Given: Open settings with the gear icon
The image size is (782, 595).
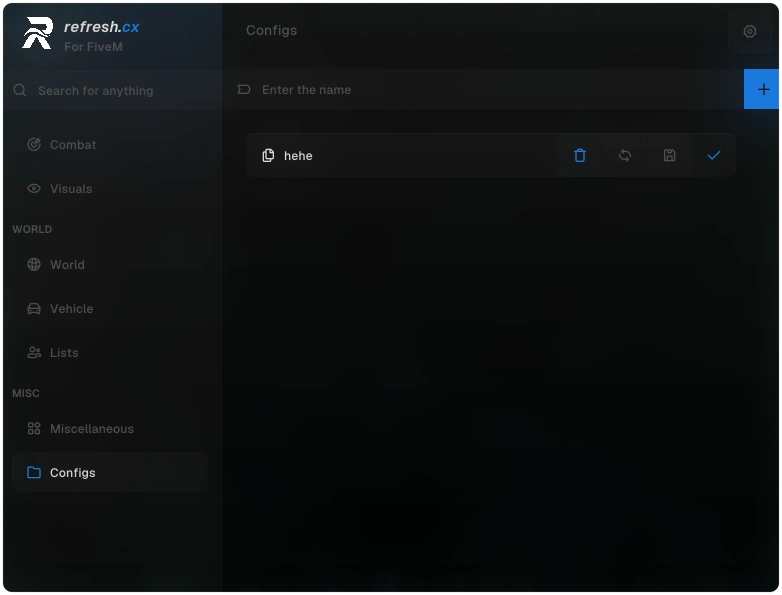Looking at the screenshot, I should click(x=750, y=31).
